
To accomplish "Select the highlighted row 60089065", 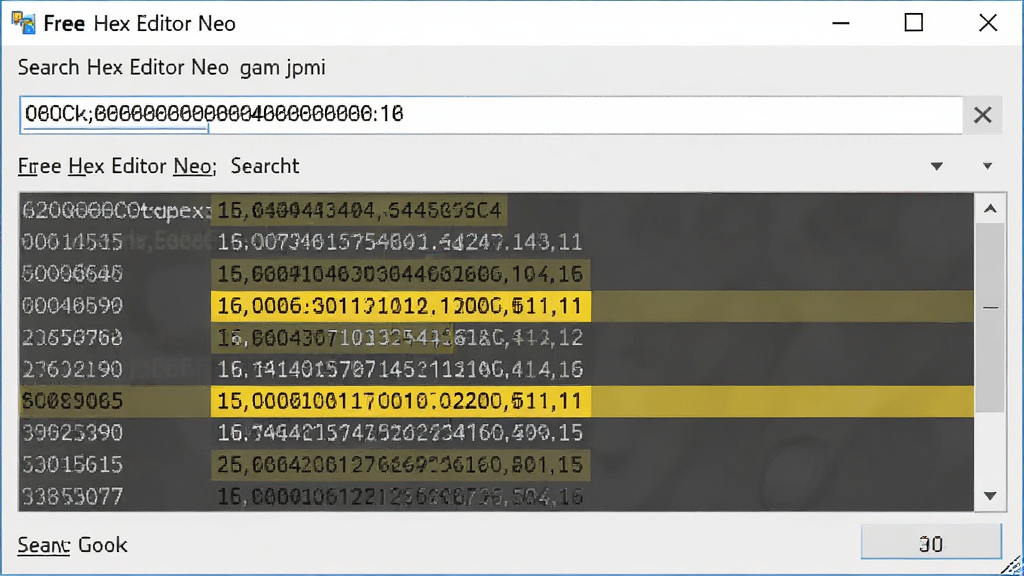I will (496, 401).
